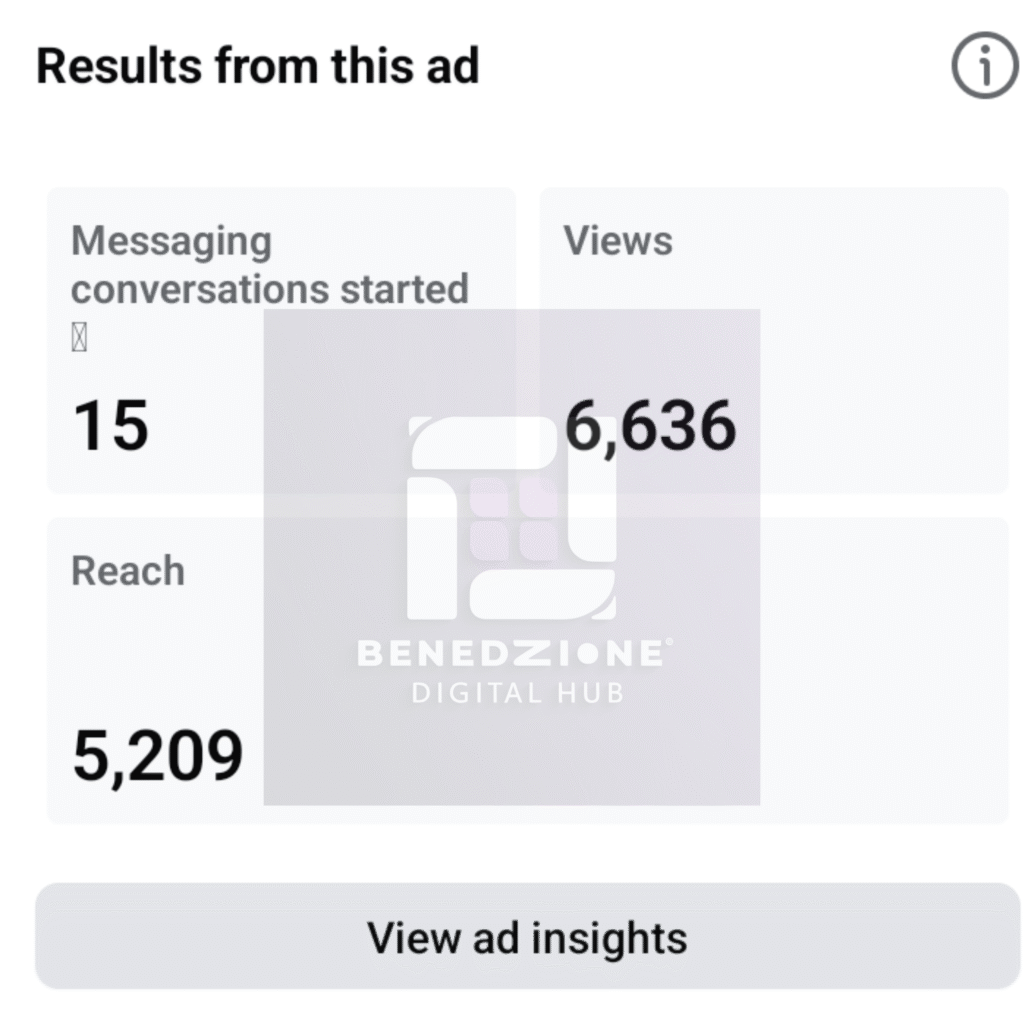1024x1024 pixels.
Task: Click the info icon beside the heading
Action: tap(984, 68)
